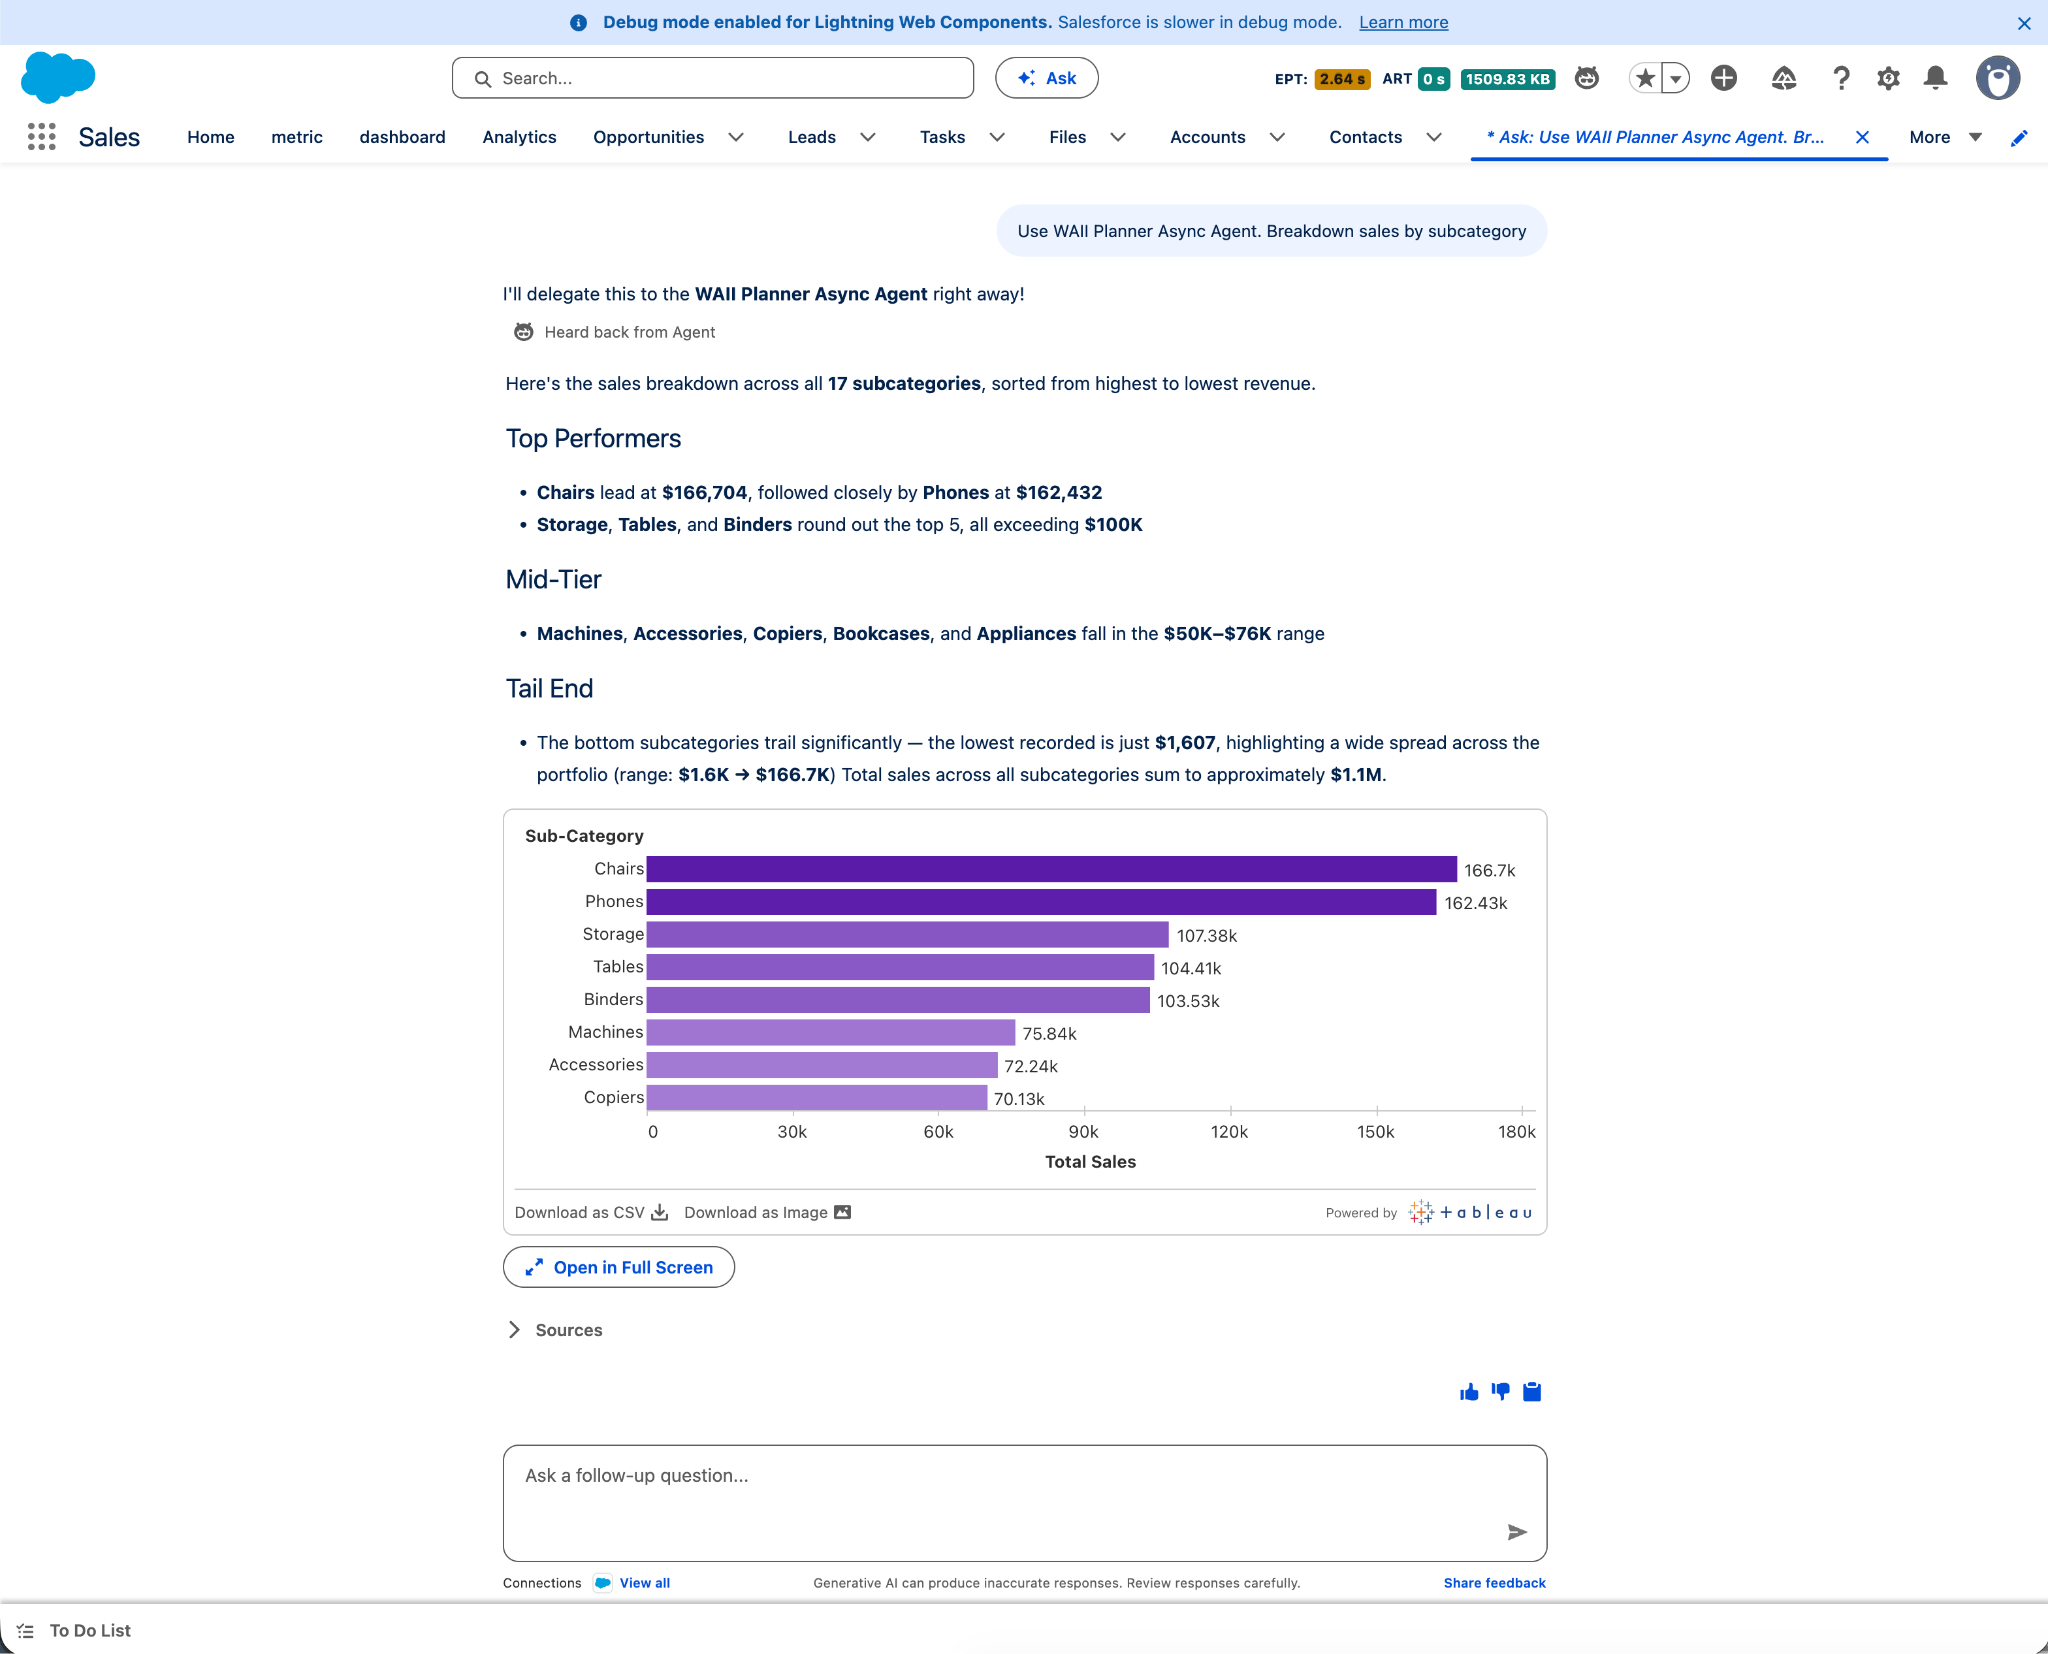The image size is (2048, 1654).
Task: Open the global actions plus icon
Action: tap(1724, 78)
